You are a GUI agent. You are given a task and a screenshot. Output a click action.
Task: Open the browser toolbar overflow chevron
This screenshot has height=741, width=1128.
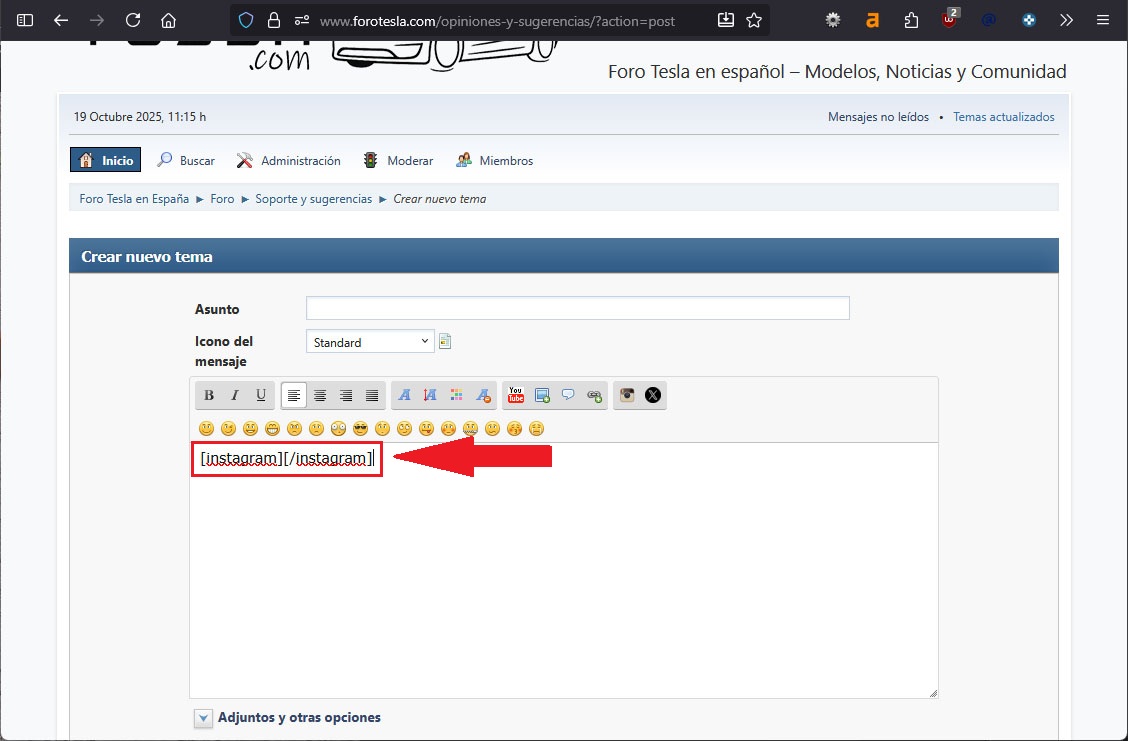click(1066, 20)
